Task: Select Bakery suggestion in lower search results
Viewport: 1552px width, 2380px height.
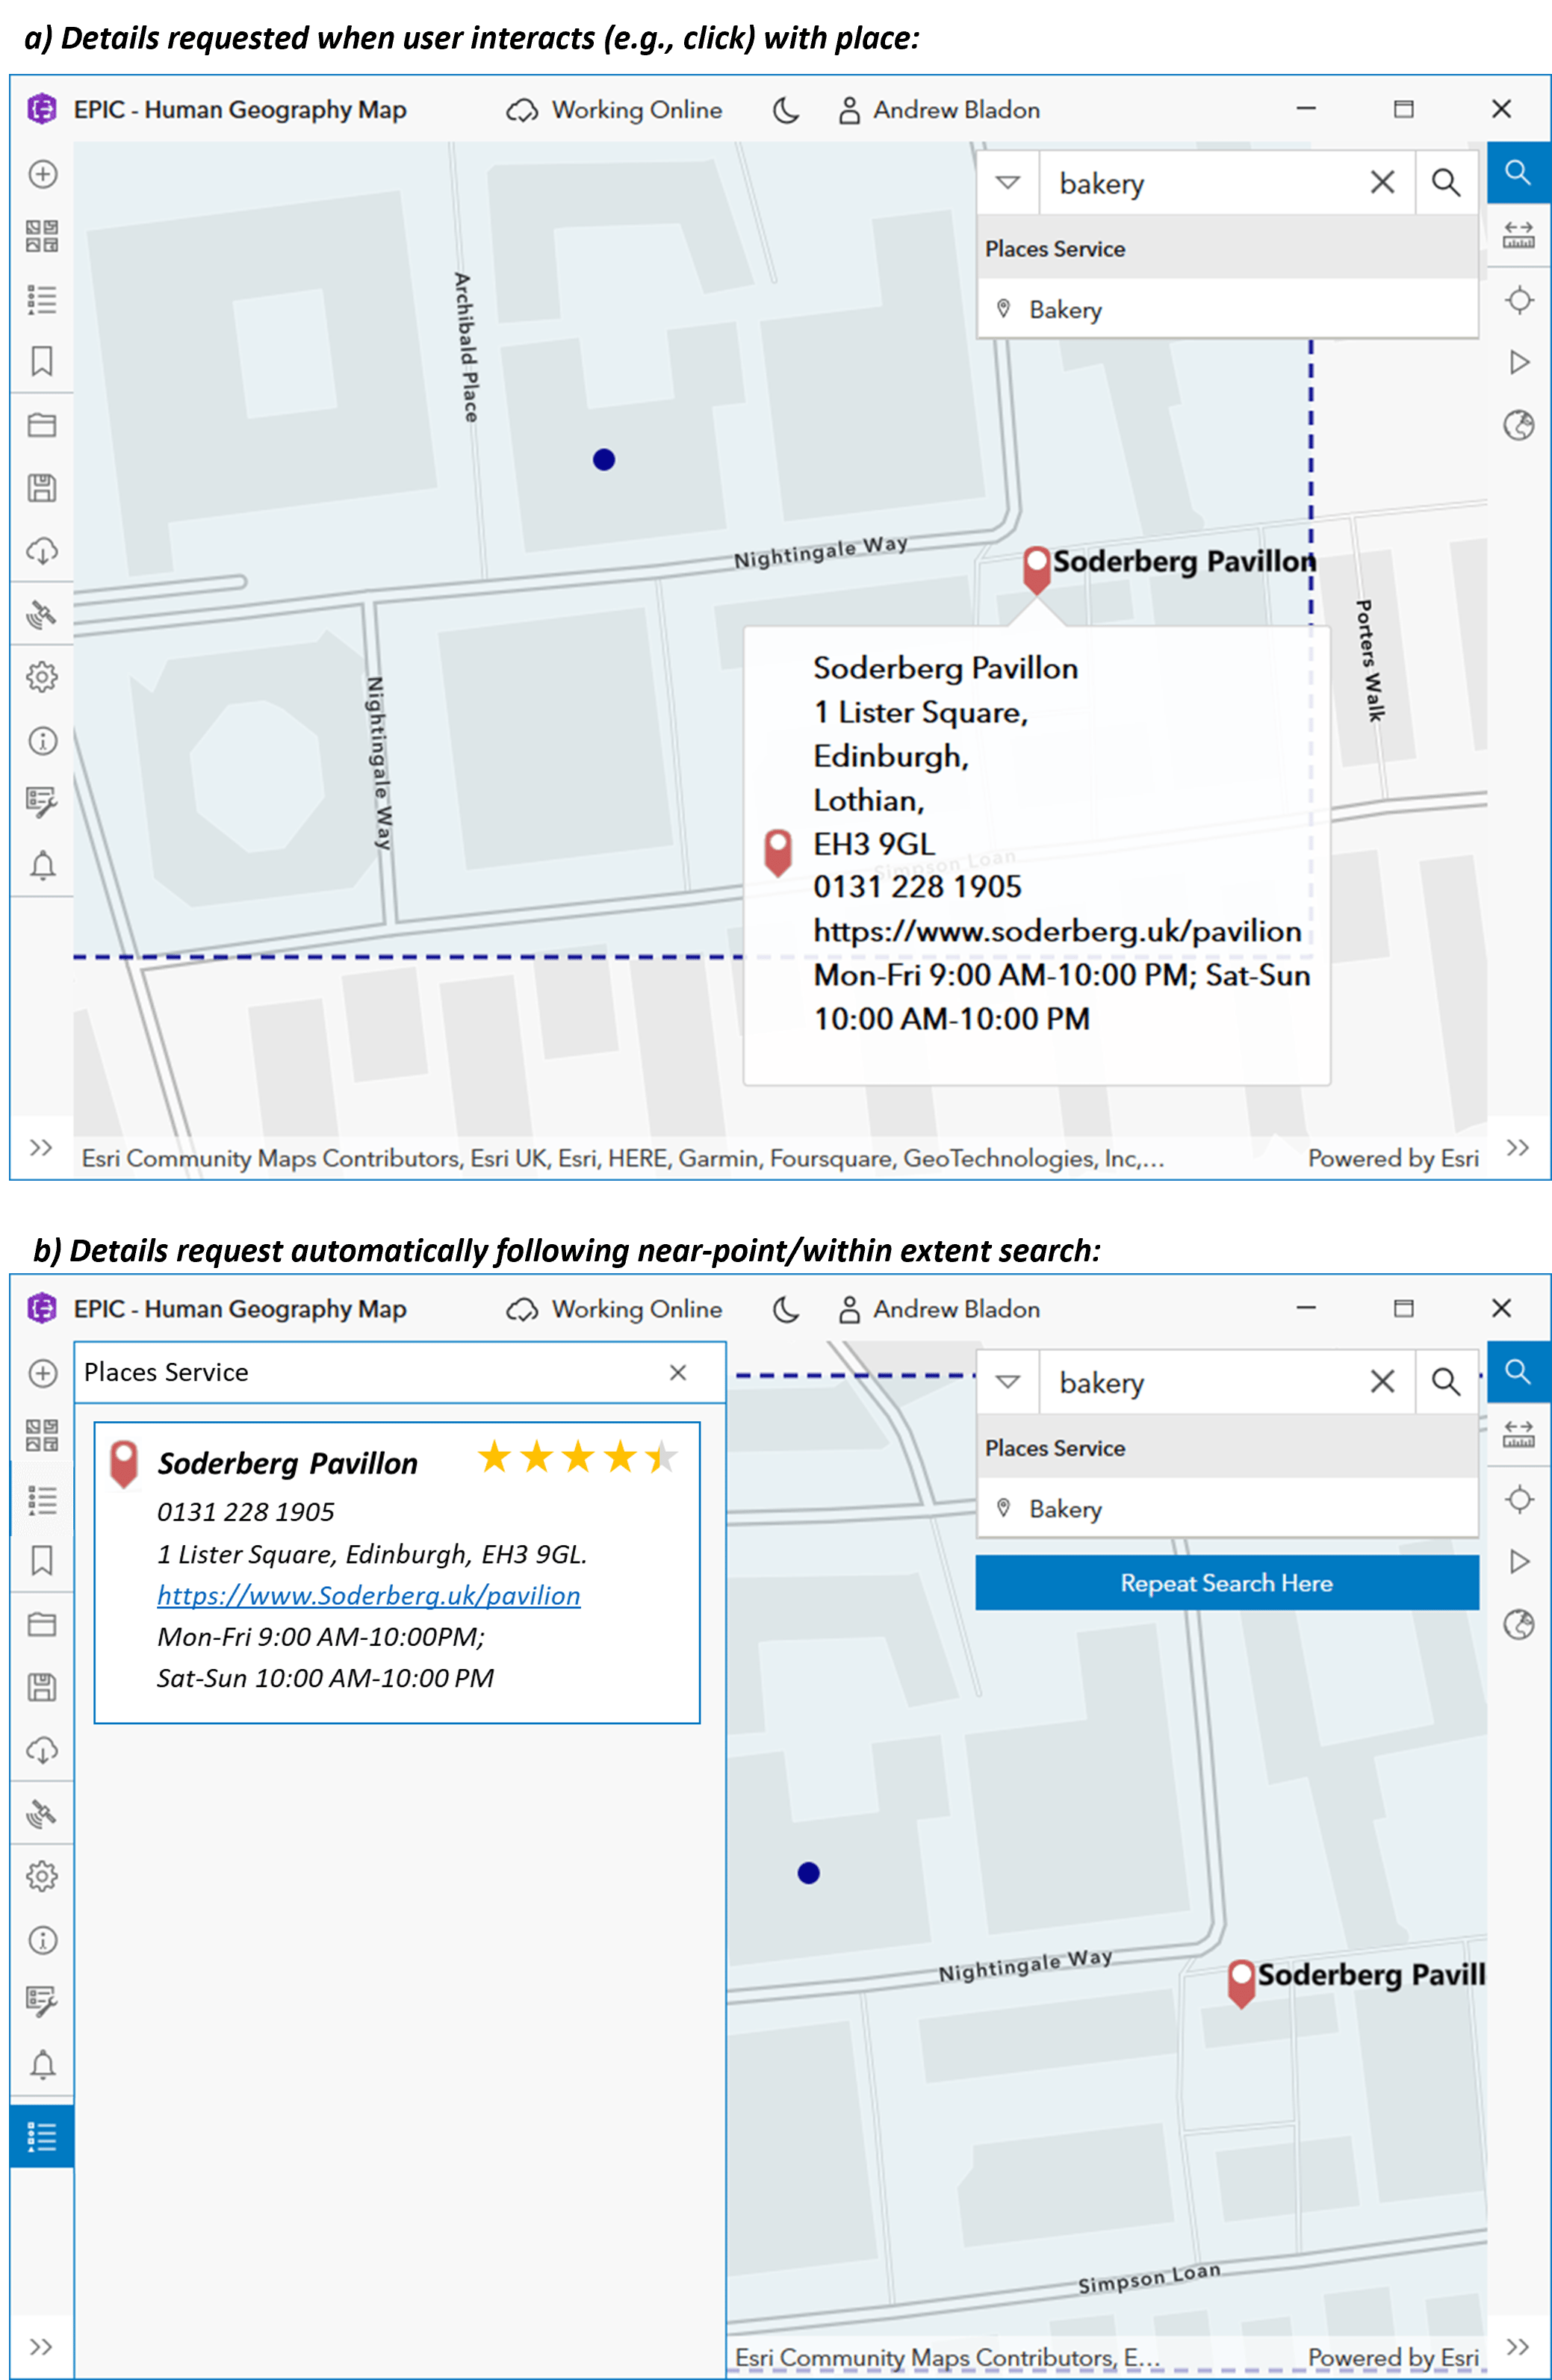Action: [1065, 1509]
